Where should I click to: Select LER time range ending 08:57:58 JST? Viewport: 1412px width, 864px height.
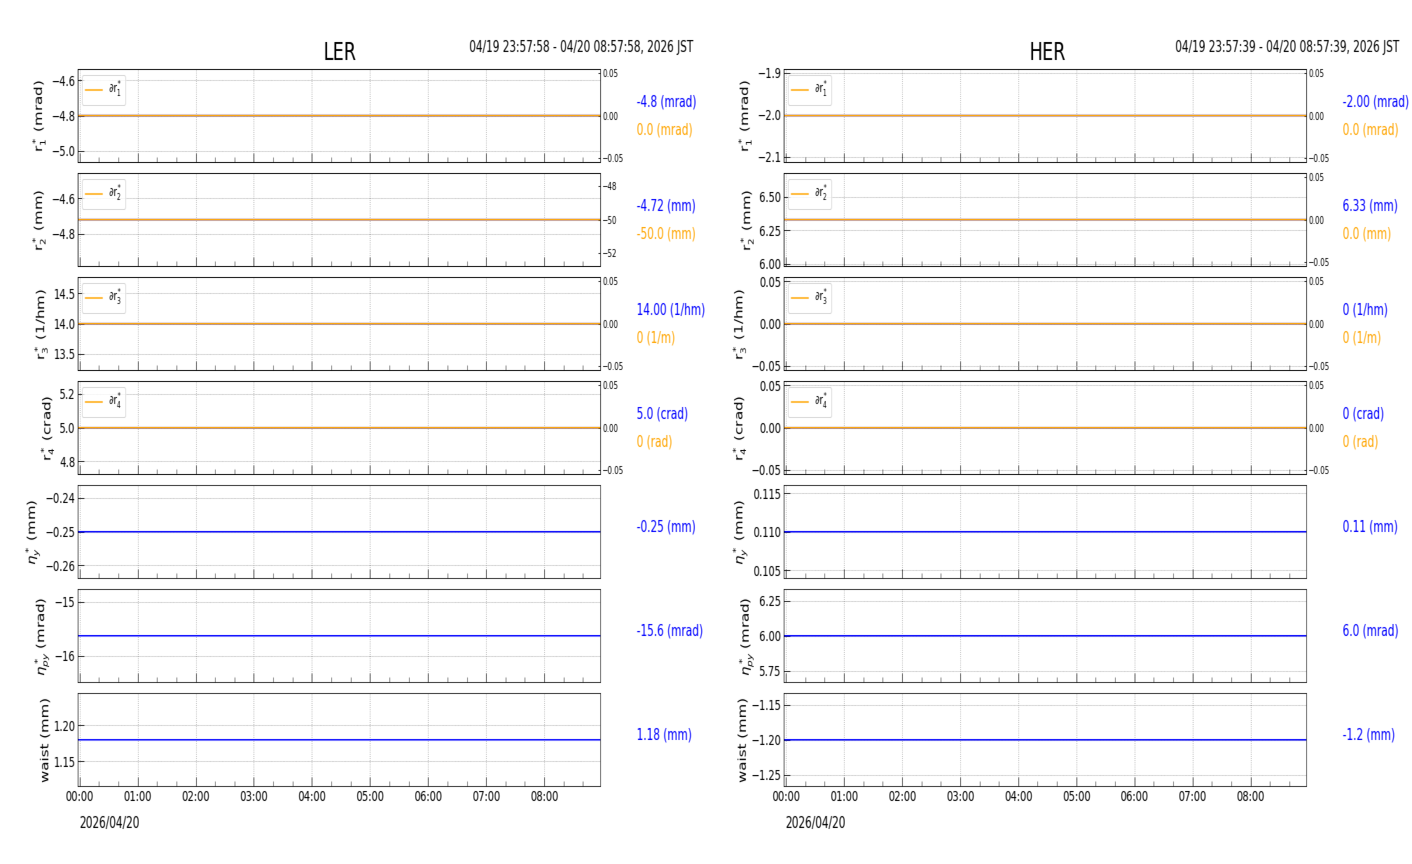581,47
